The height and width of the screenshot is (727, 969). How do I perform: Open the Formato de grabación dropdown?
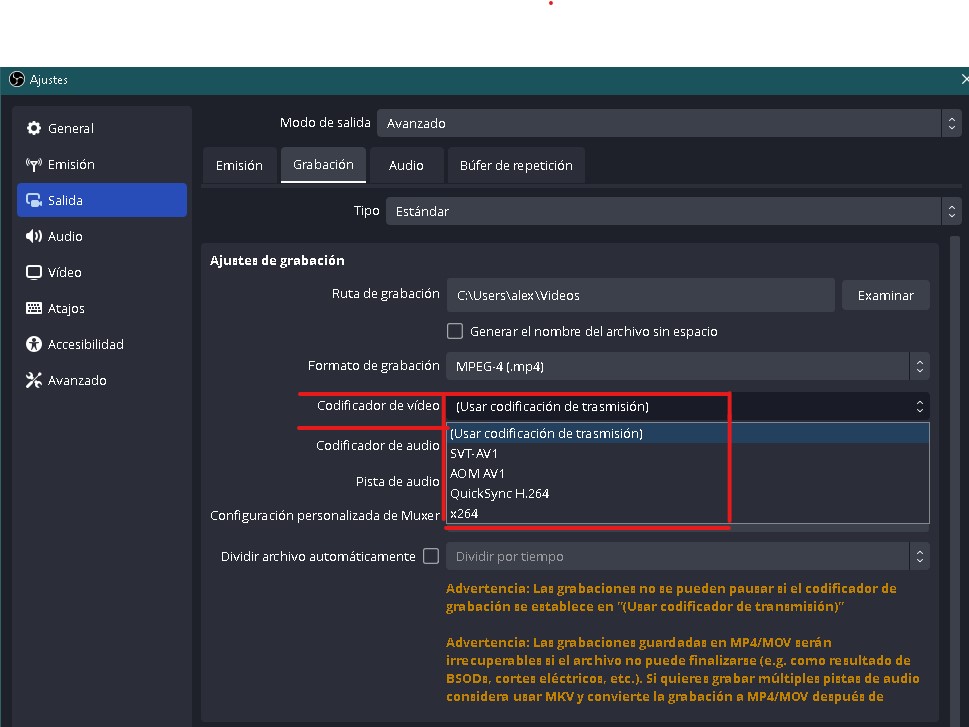pos(688,367)
